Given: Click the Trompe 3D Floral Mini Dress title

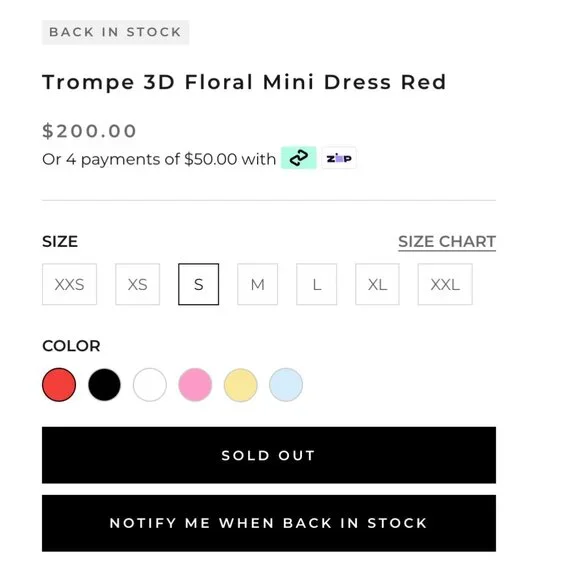Looking at the screenshot, I should tap(245, 82).
